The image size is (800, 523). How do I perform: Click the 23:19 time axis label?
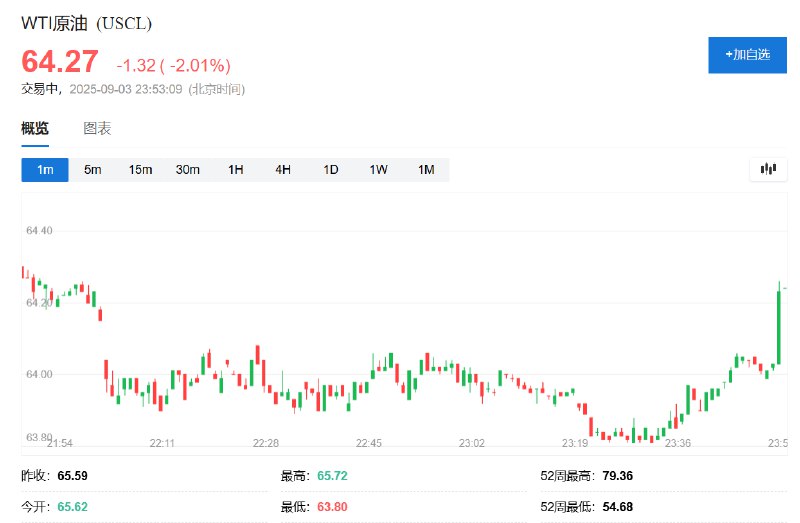point(575,443)
